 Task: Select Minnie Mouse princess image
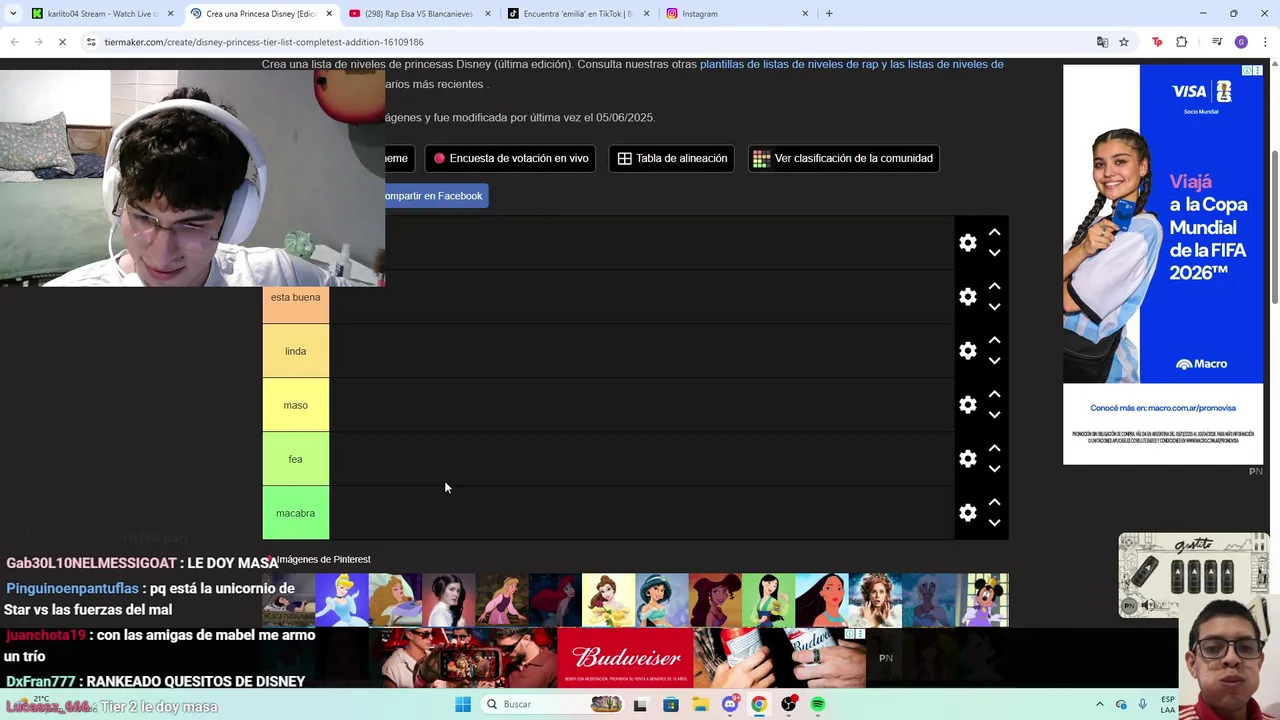point(988,599)
